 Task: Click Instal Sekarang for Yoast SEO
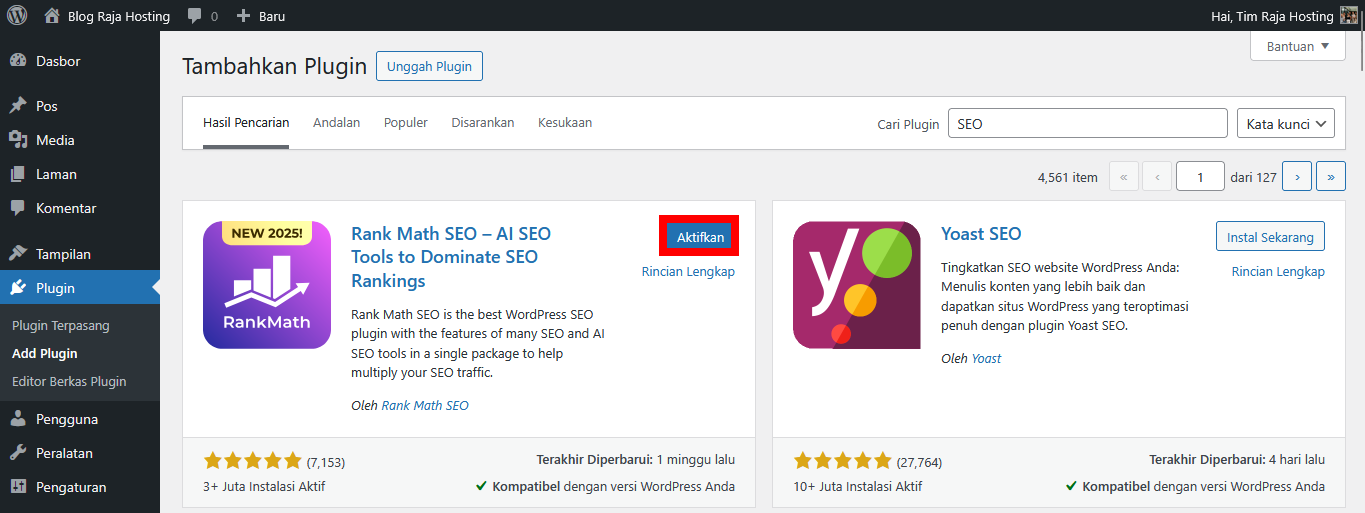click(x=1271, y=237)
